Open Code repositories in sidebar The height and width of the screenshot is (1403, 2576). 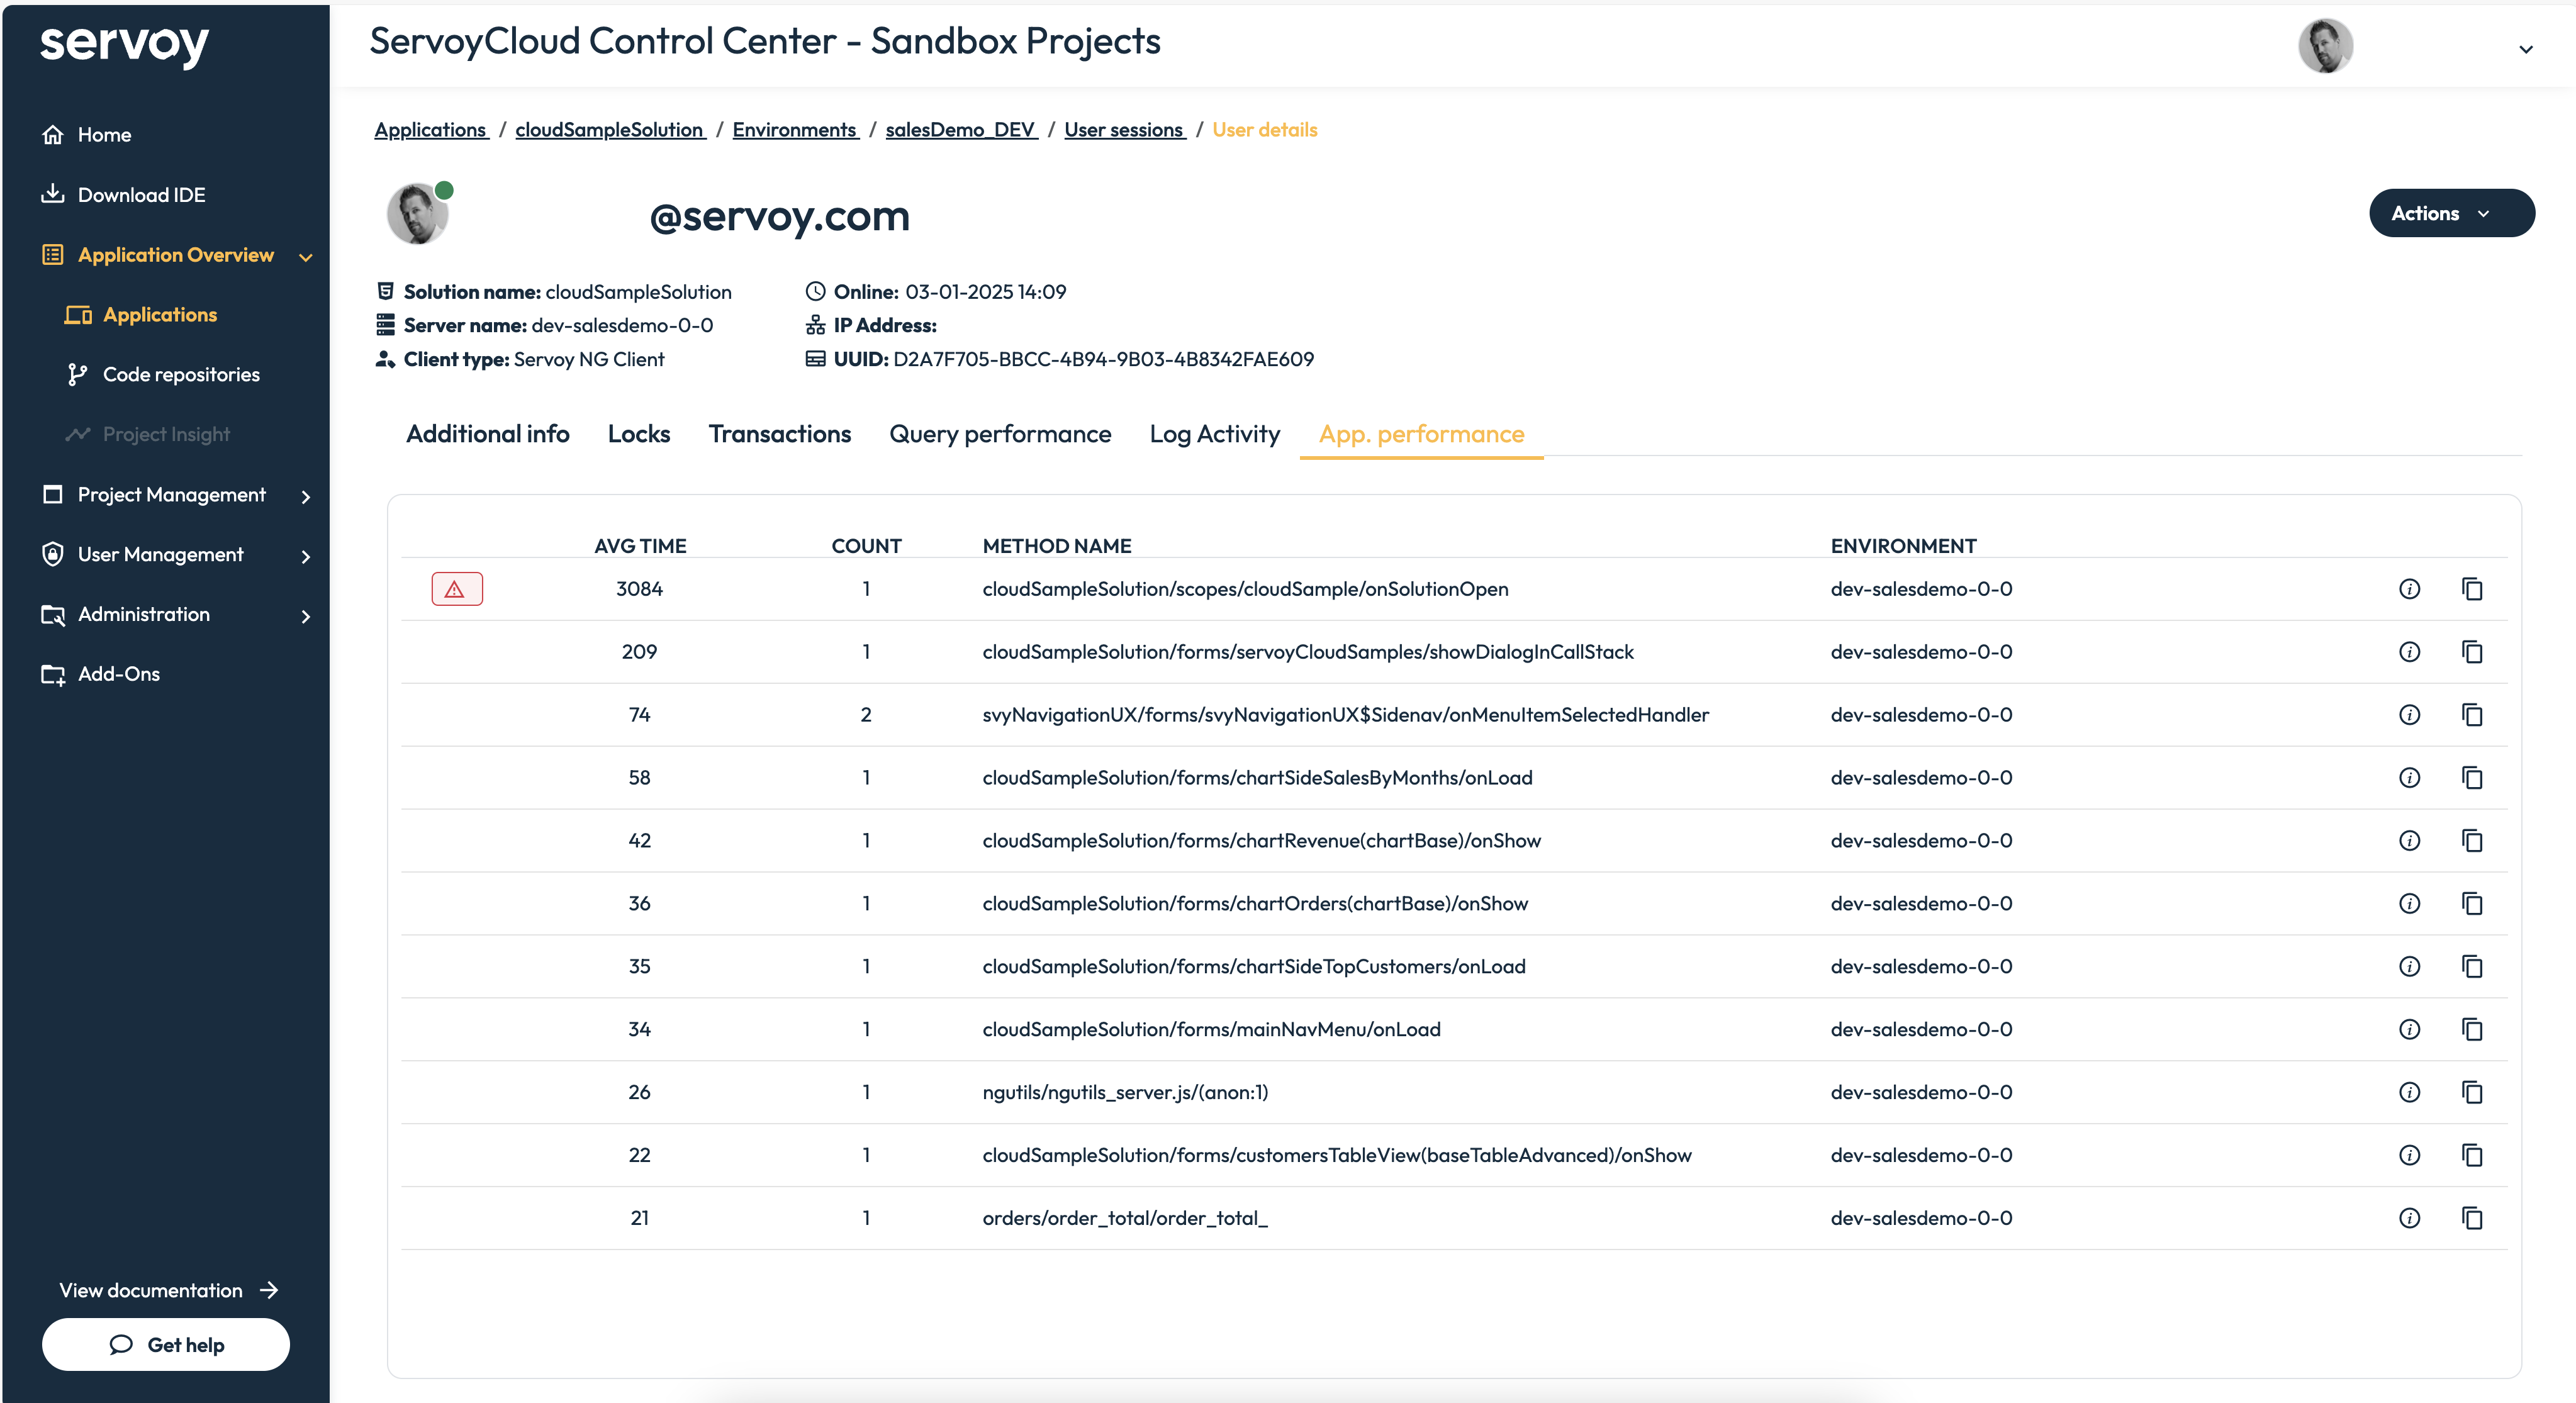point(181,375)
